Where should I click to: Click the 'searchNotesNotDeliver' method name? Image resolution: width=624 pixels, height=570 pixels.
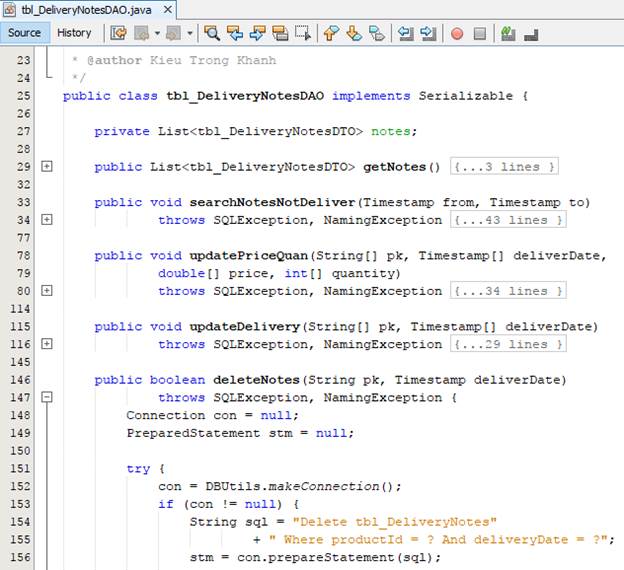[272, 202]
